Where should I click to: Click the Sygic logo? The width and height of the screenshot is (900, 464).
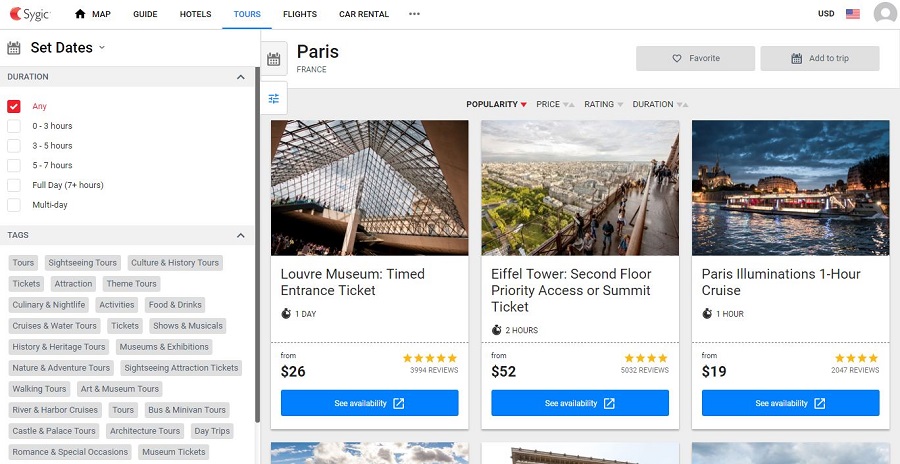coord(30,14)
